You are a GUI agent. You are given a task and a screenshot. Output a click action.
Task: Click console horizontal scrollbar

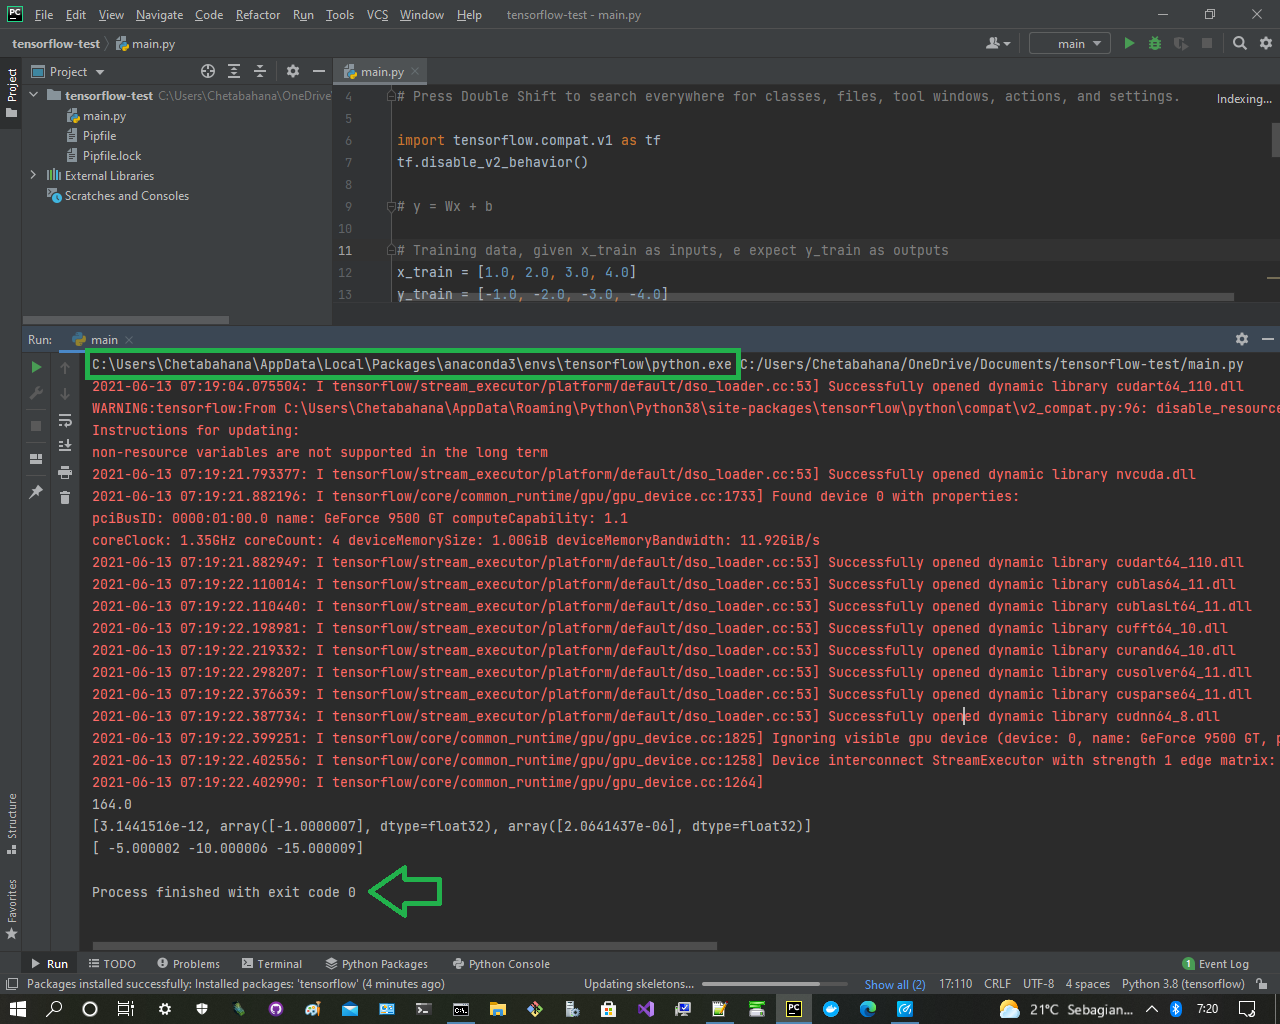click(405, 945)
